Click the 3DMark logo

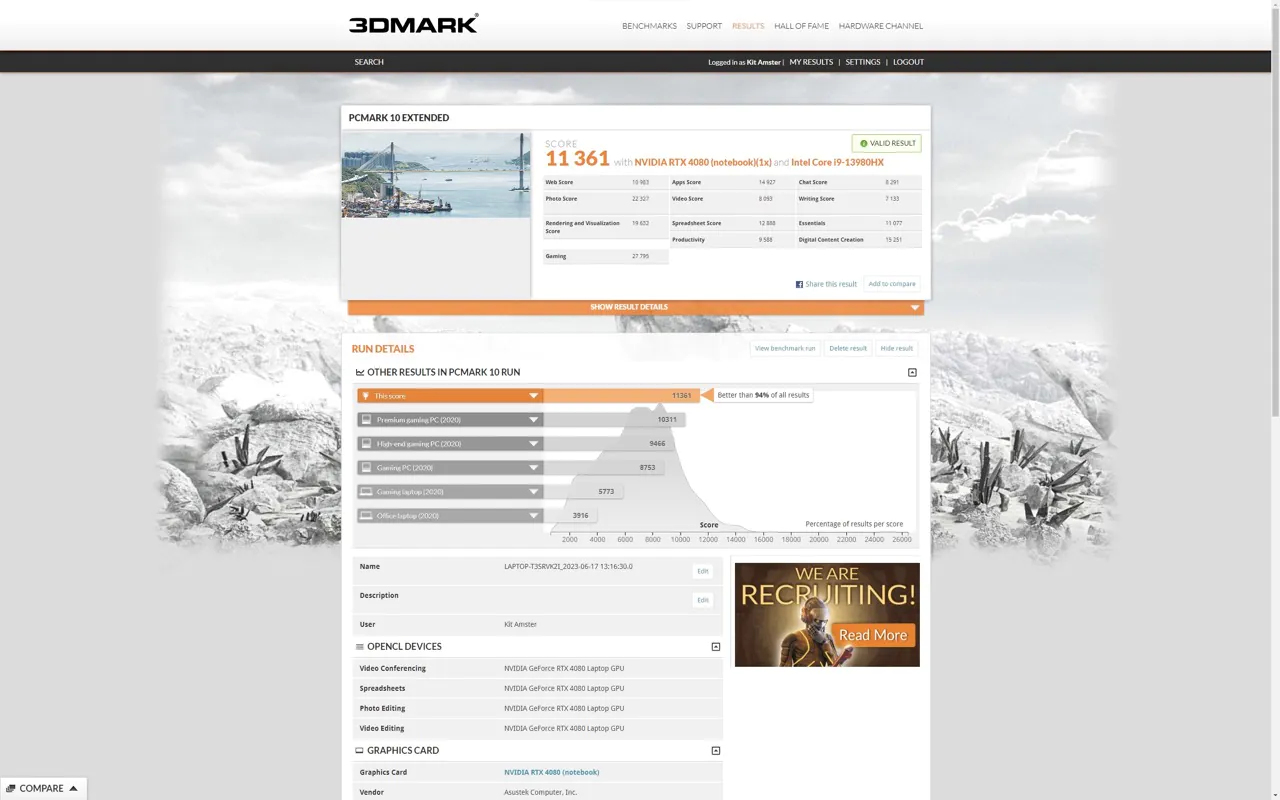413,24
